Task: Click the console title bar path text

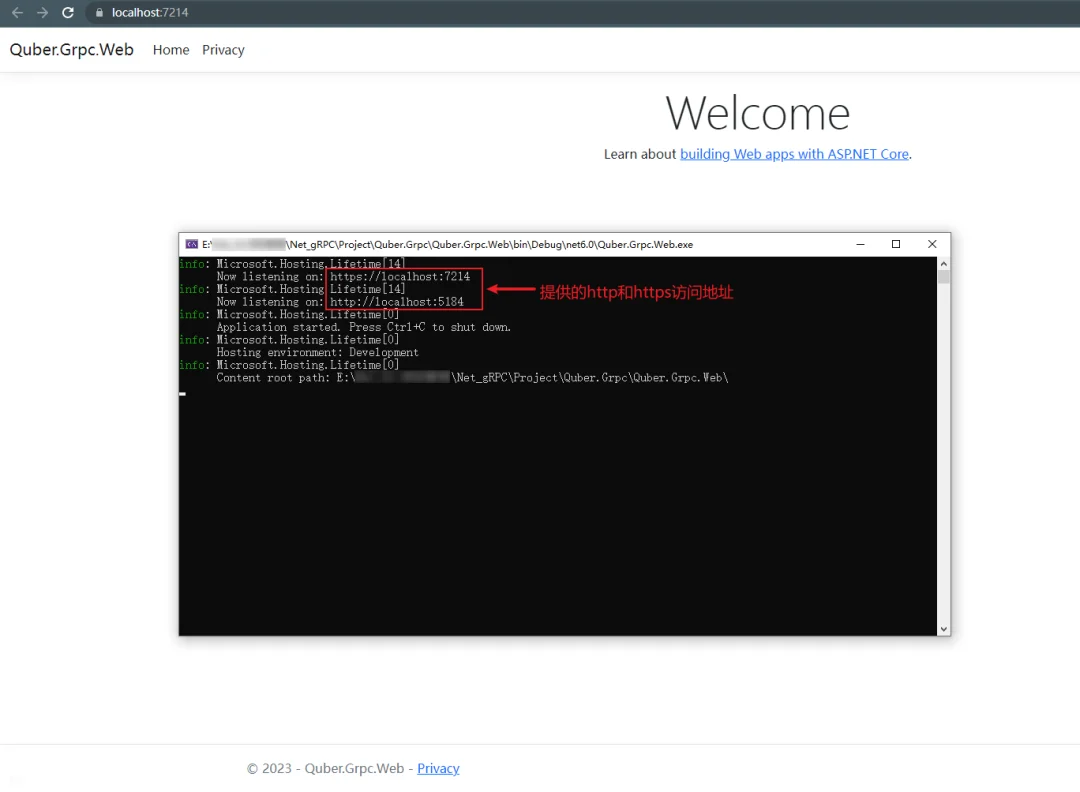Action: [448, 244]
